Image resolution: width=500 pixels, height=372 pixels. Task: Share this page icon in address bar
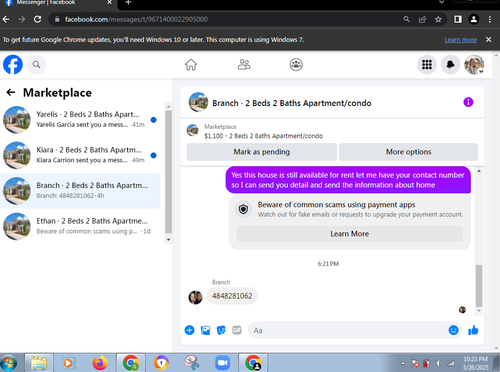422,19
